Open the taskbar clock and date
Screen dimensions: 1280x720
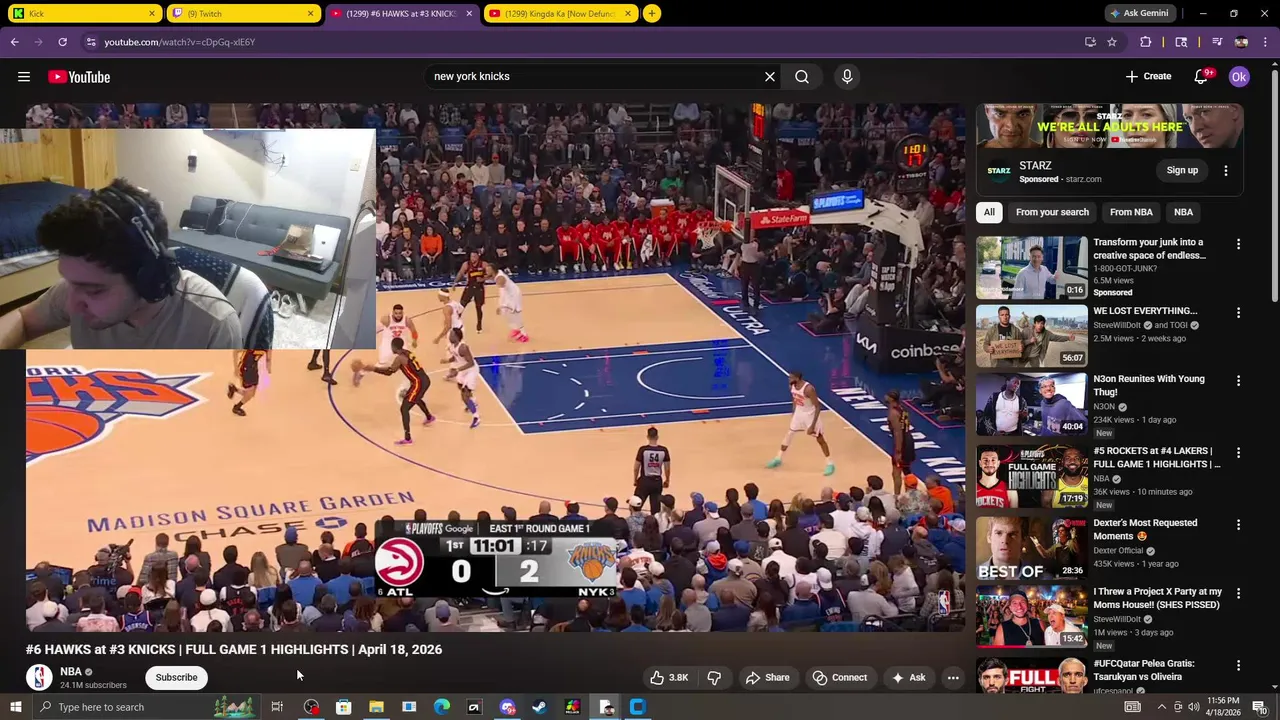click(x=1223, y=707)
